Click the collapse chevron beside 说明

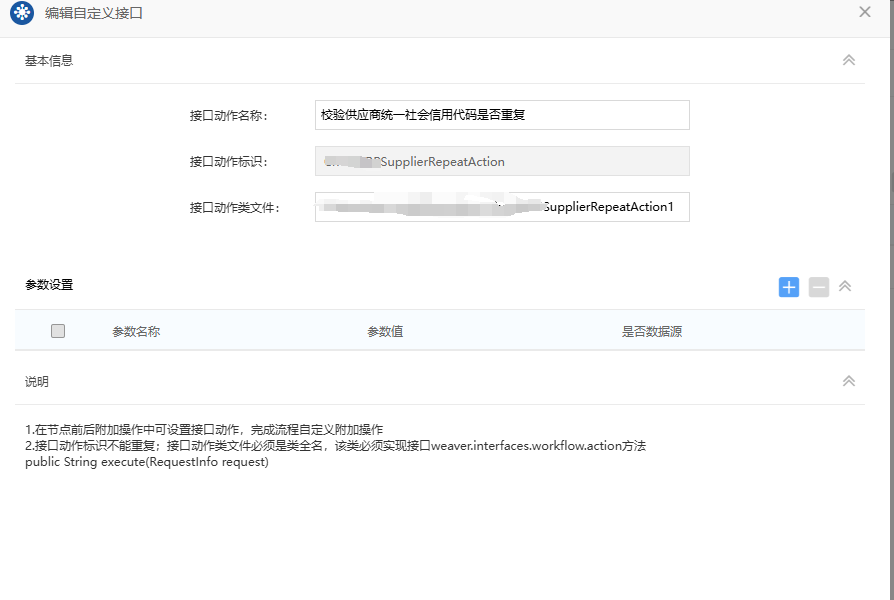pyautogui.click(x=848, y=381)
